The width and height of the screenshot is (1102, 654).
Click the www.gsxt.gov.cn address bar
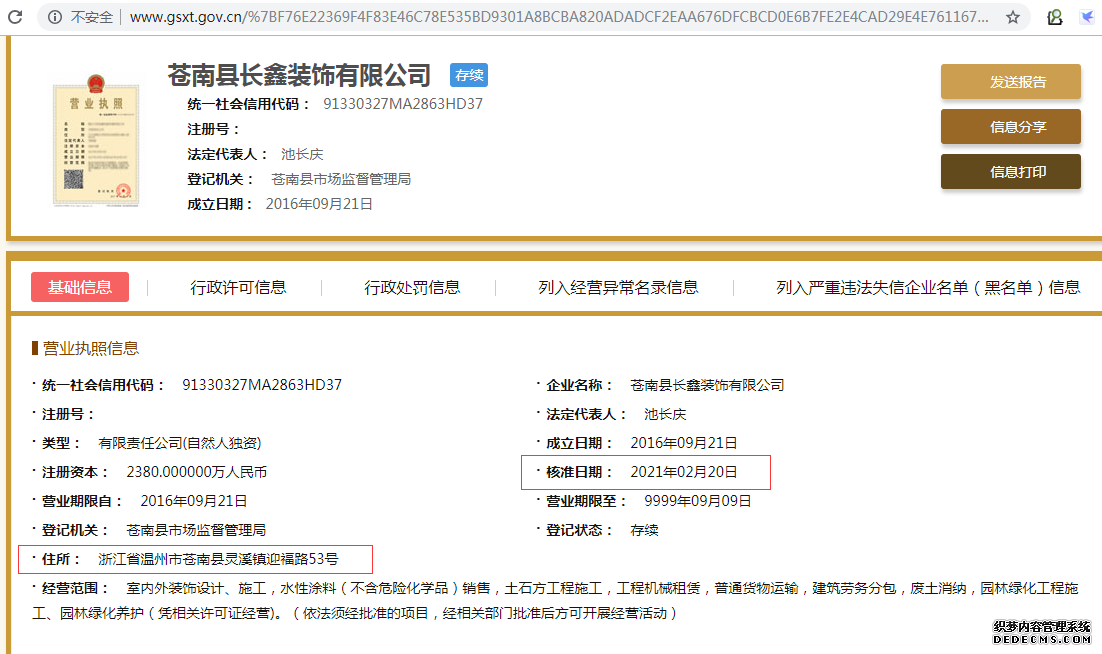coord(560,17)
